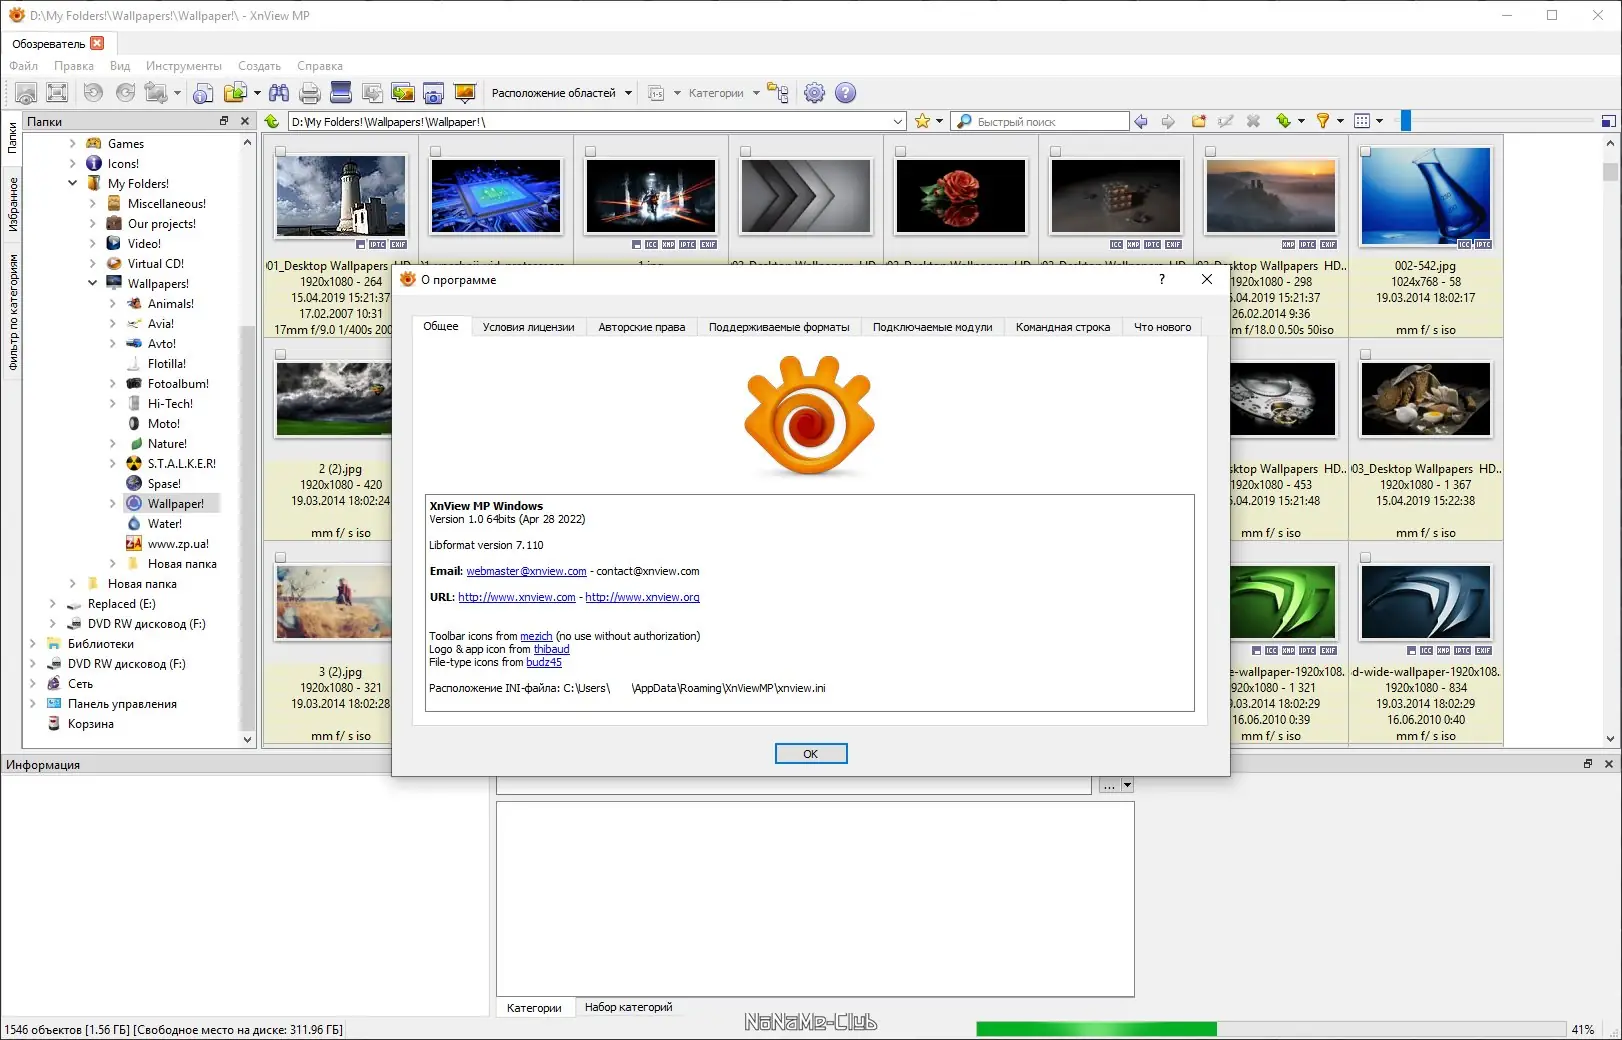Image resolution: width=1622 pixels, height=1040 pixels.
Task: Click the funnel filter icon near search
Action: (x=1323, y=121)
